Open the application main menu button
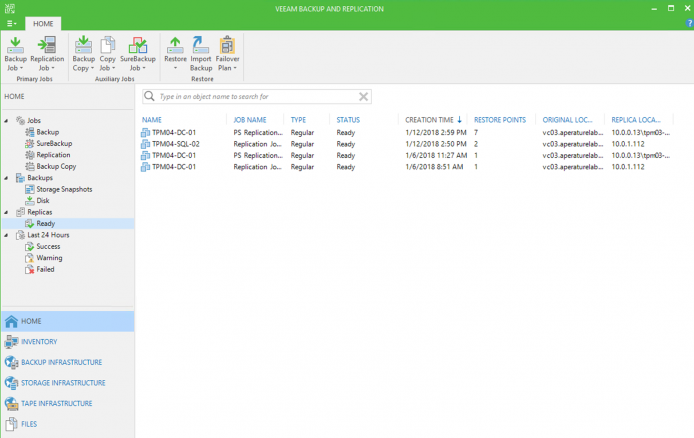This screenshot has width=694, height=438. tap(12, 23)
